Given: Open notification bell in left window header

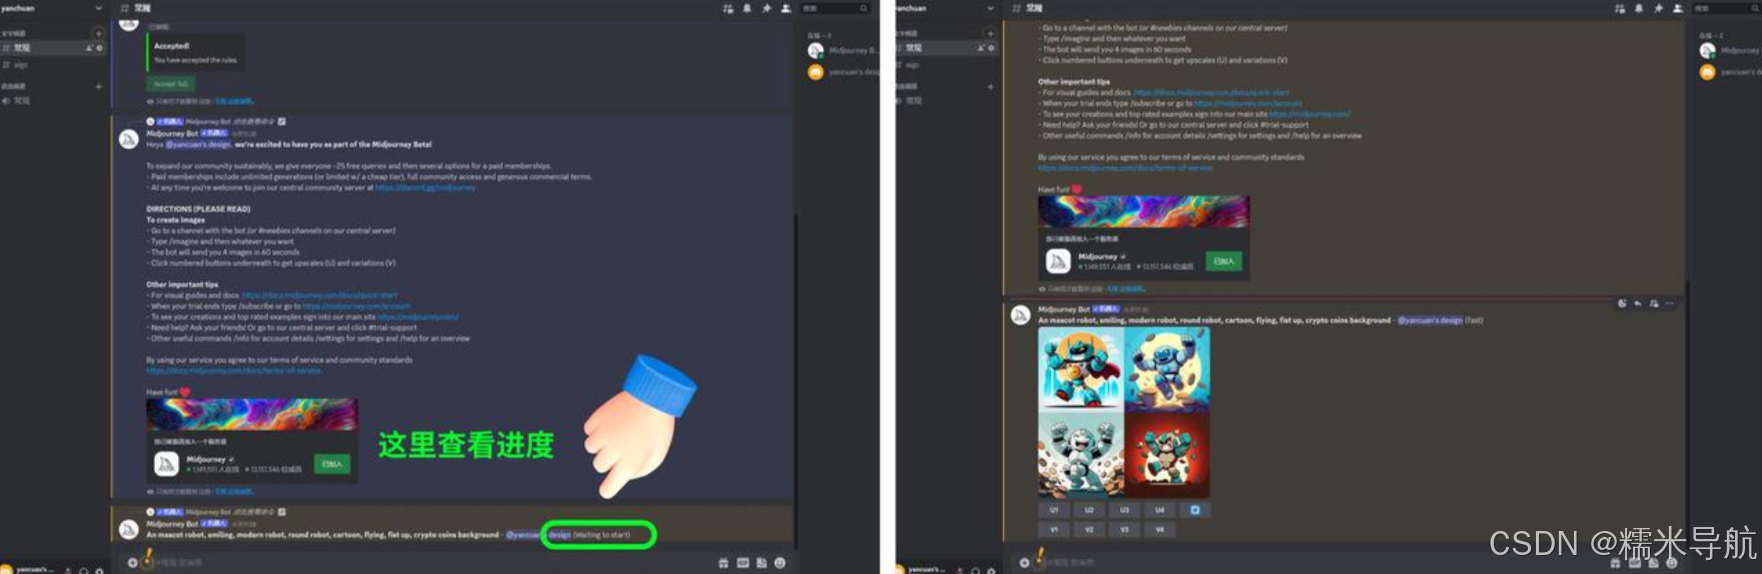Looking at the screenshot, I should point(747,8).
